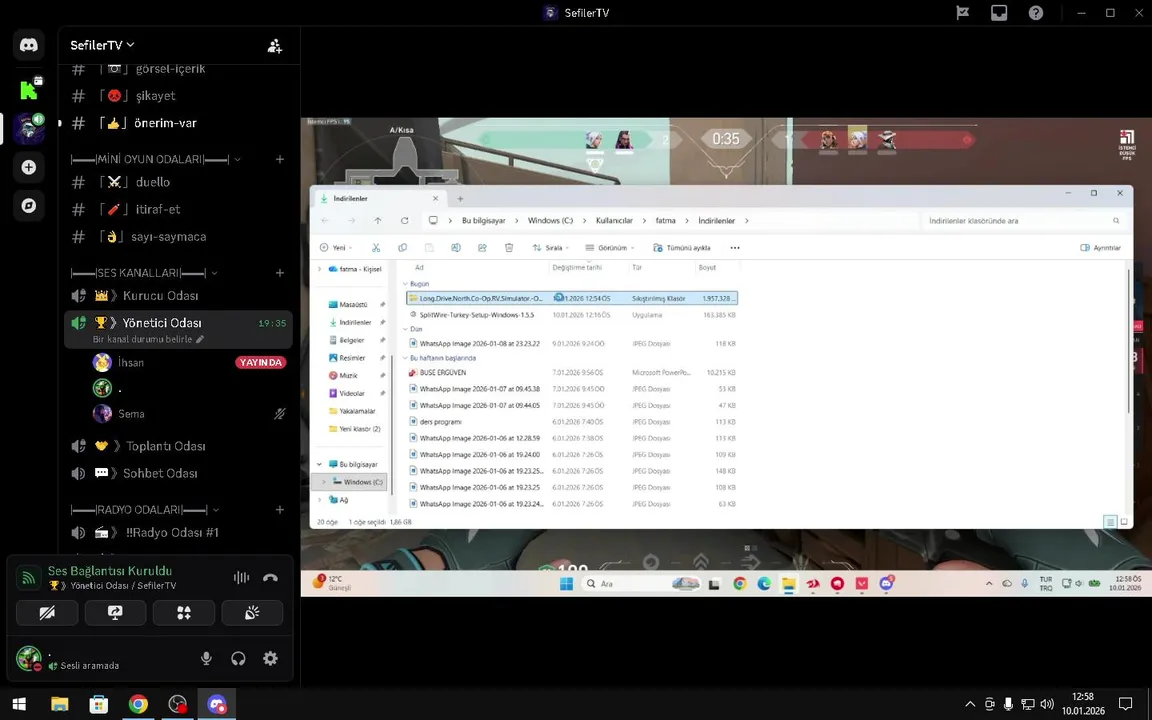Open Microsoft Store from the taskbar
Image resolution: width=1152 pixels, height=720 pixels.
tap(98, 704)
